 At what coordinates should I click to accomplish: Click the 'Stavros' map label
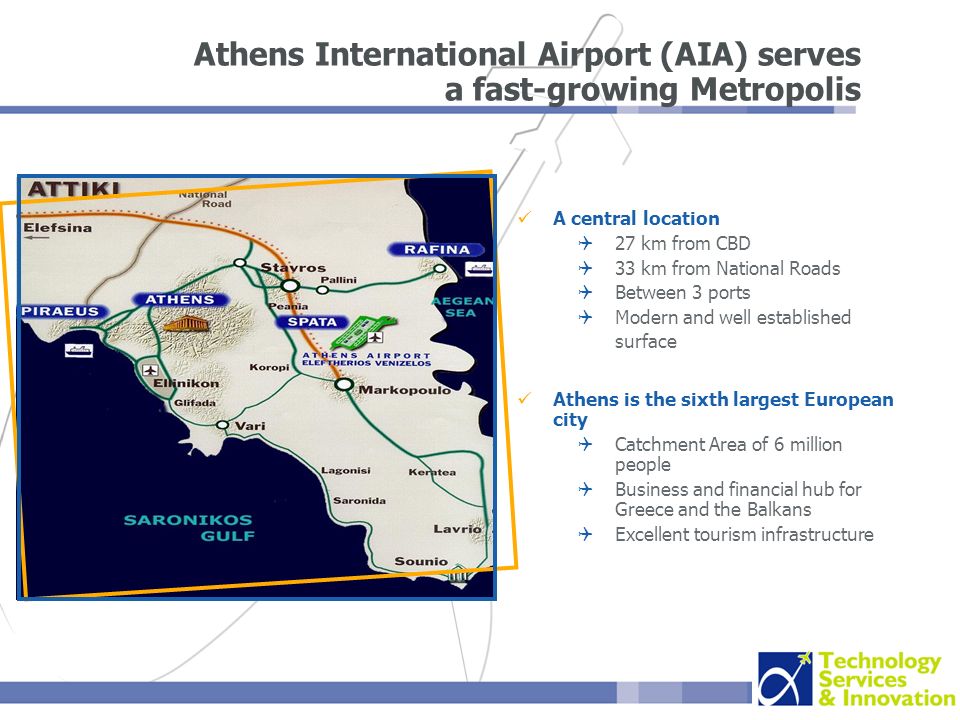(x=293, y=268)
